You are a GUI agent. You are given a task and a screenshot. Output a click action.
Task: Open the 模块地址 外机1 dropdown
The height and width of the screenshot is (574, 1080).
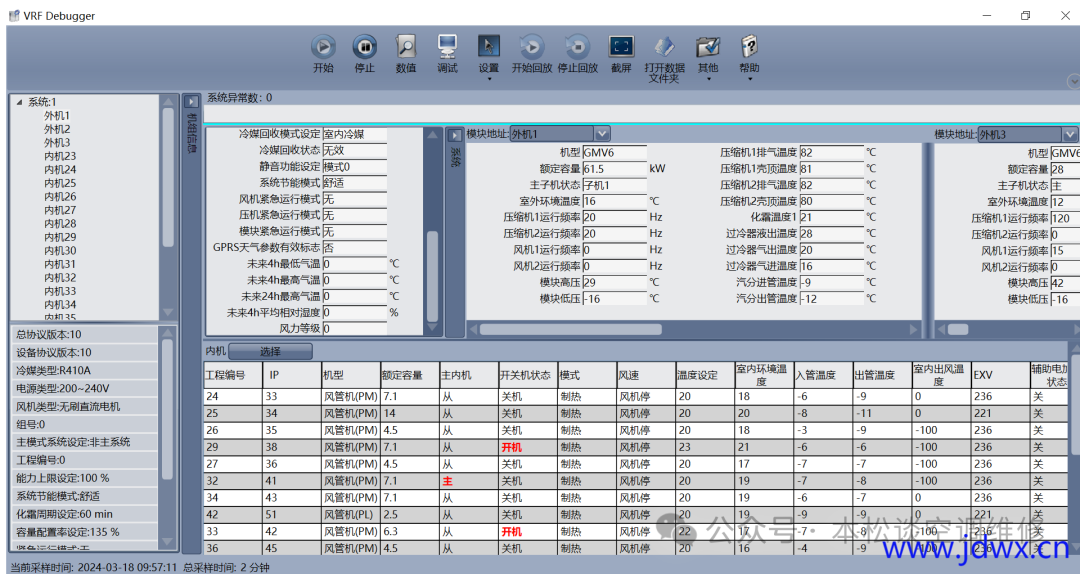click(x=602, y=134)
